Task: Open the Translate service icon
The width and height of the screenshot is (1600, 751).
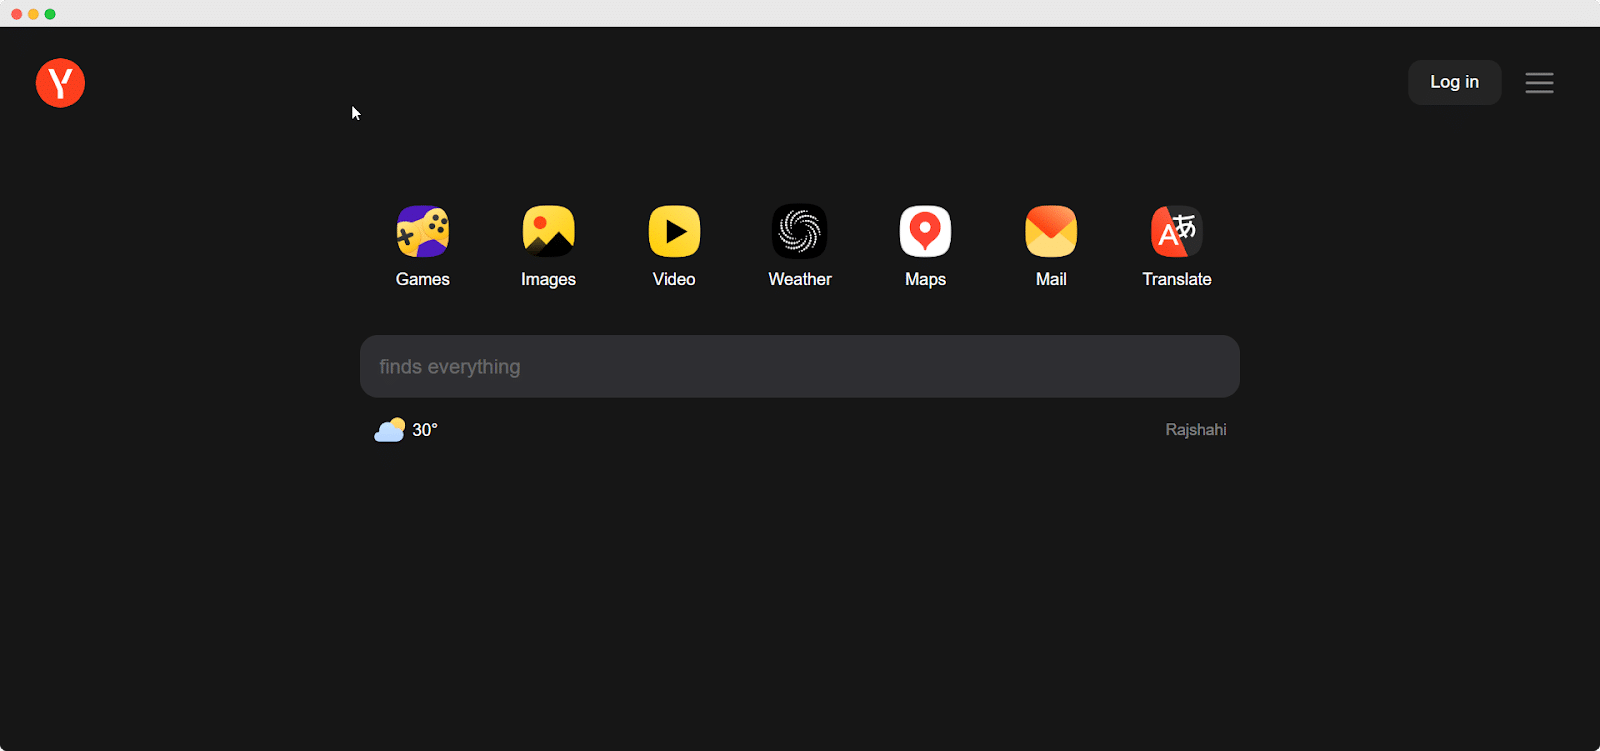Action: (x=1177, y=231)
